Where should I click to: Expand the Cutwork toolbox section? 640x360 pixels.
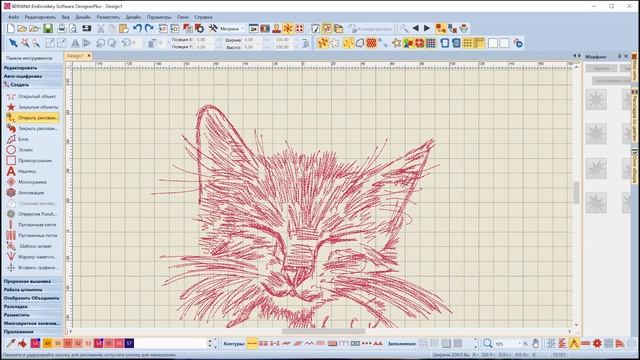[x=32, y=281]
